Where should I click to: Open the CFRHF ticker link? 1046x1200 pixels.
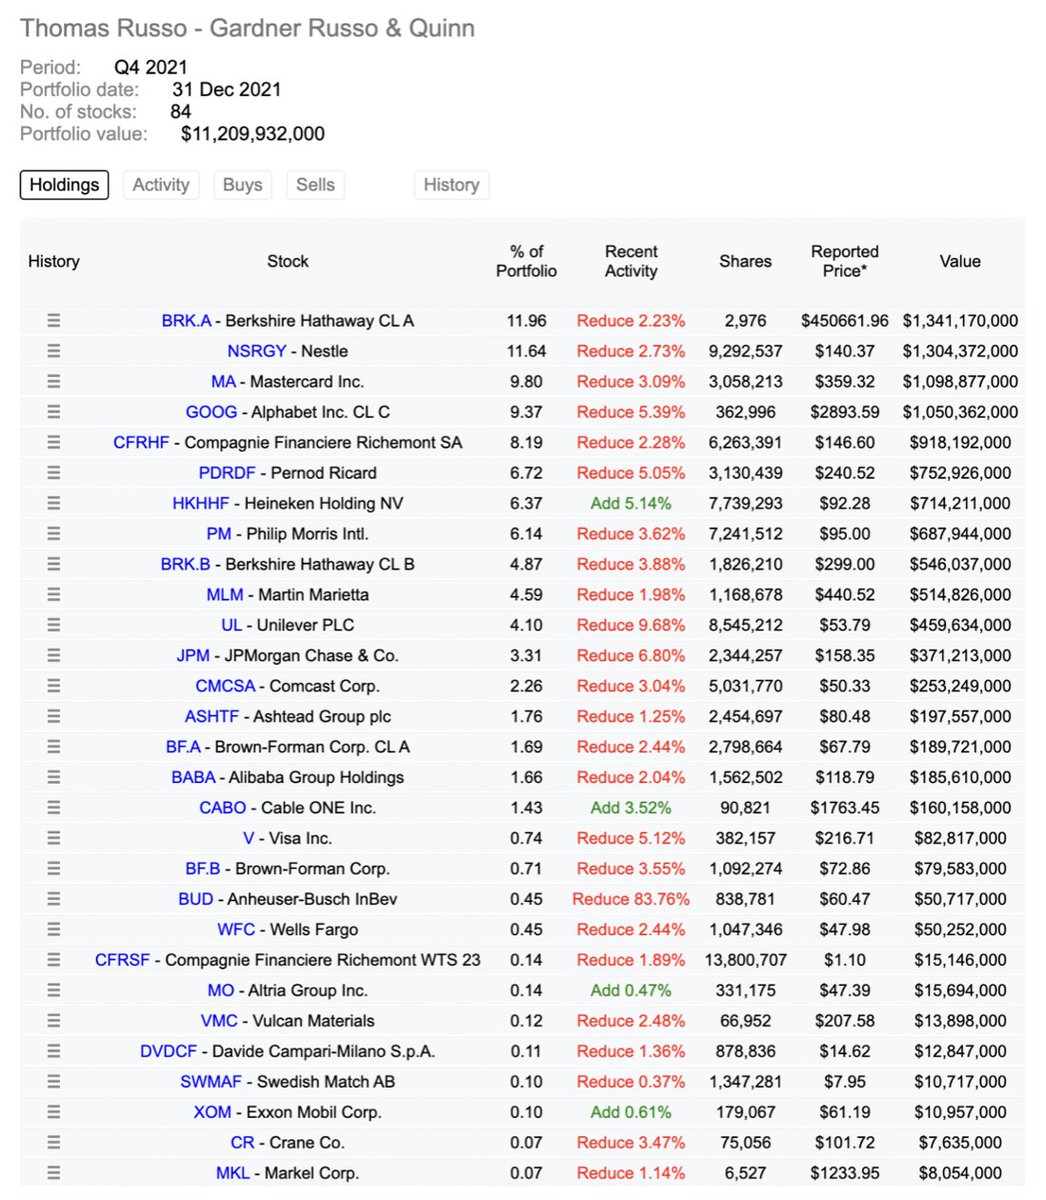[x=141, y=442]
